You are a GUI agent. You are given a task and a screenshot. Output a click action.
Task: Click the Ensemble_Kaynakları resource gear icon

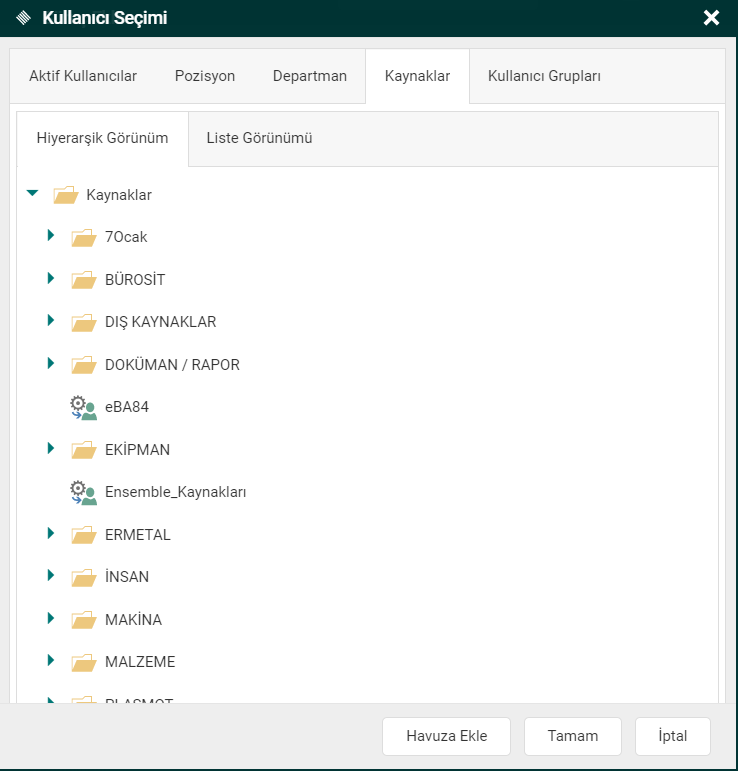[x=83, y=492]
